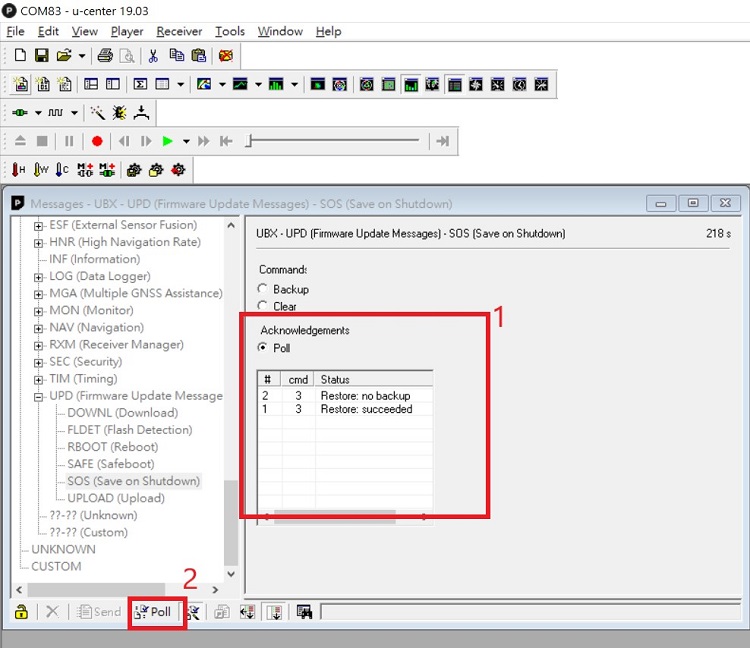750x648 pixels.
Task: Click the green connection plug icon
Action: click(x=20, y=113)
